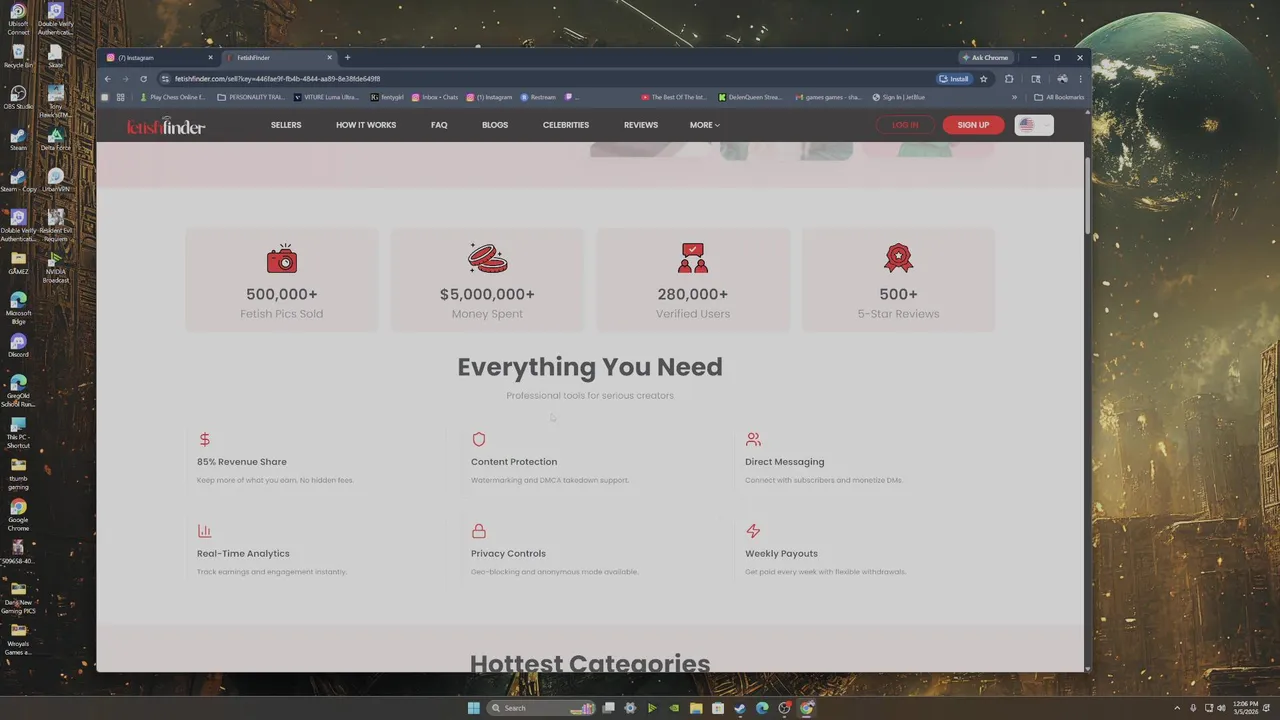Viewport: 1280px width, 720px height.
Task: Click the Content Protection shield icon
Action: 478,439
